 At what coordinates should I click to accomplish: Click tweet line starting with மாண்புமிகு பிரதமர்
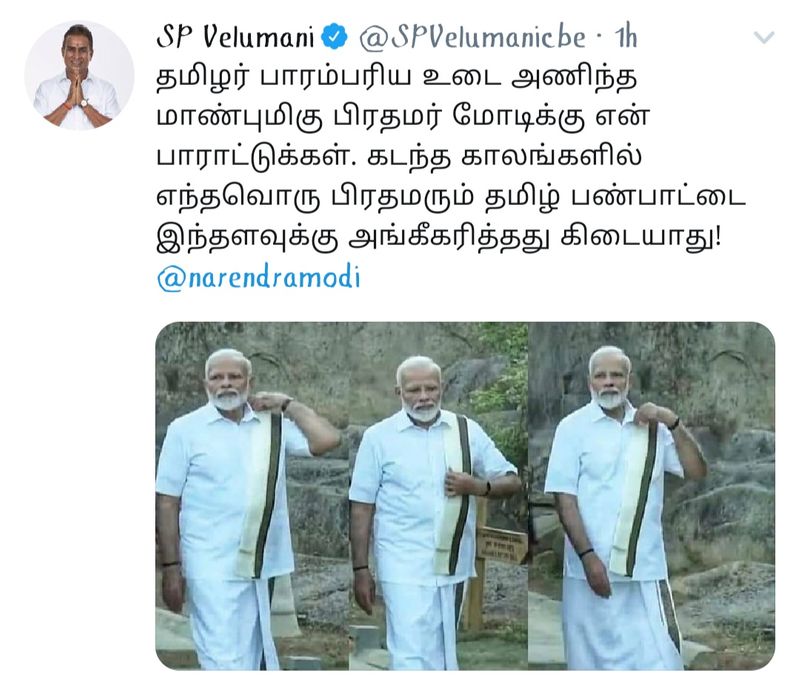coord(403,117)
